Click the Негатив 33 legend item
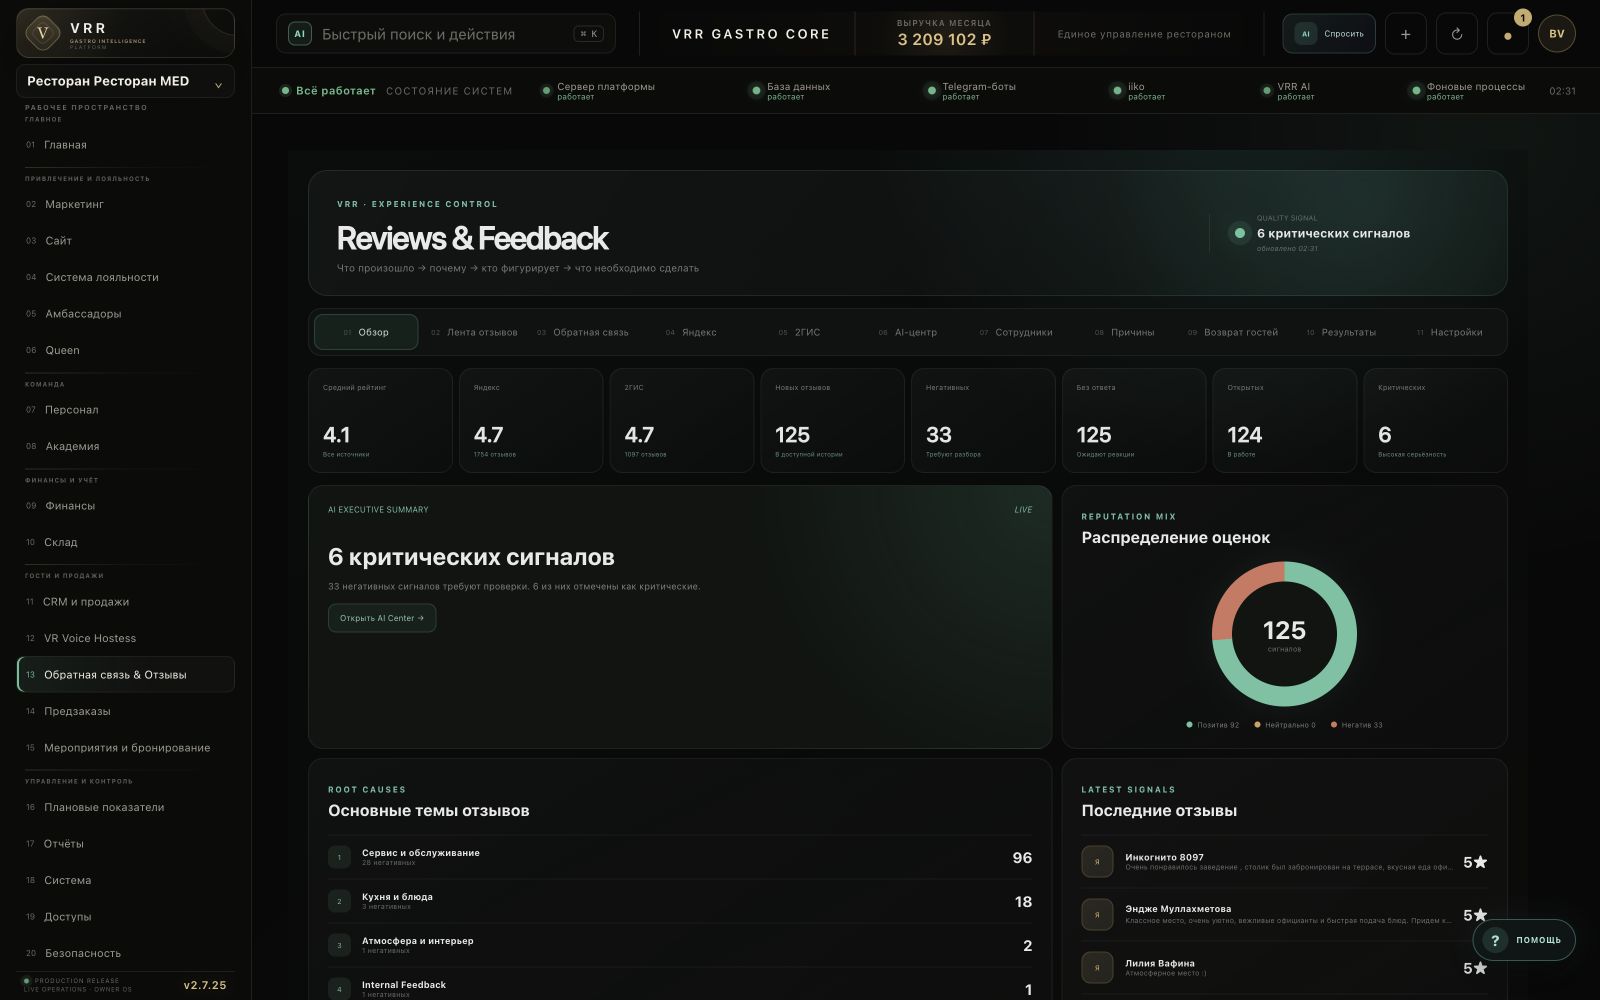1600x1000 pixels. point(1357,725)
